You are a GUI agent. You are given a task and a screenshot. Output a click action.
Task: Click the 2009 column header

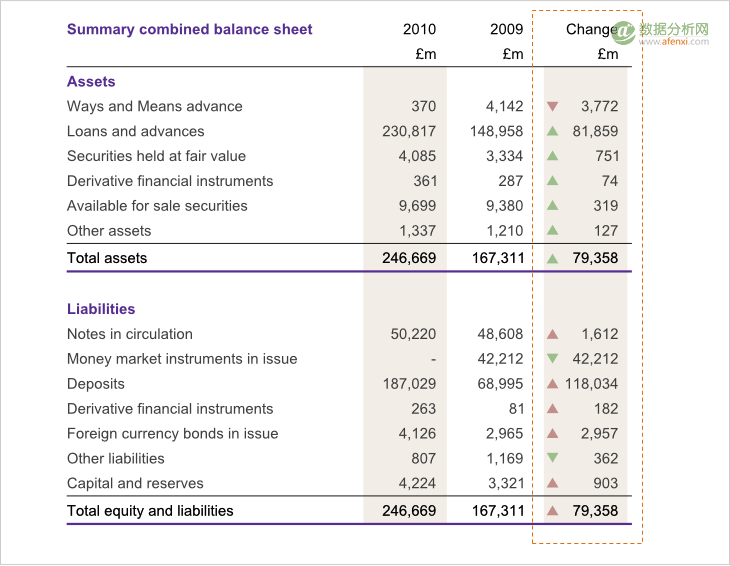(507, 29)
